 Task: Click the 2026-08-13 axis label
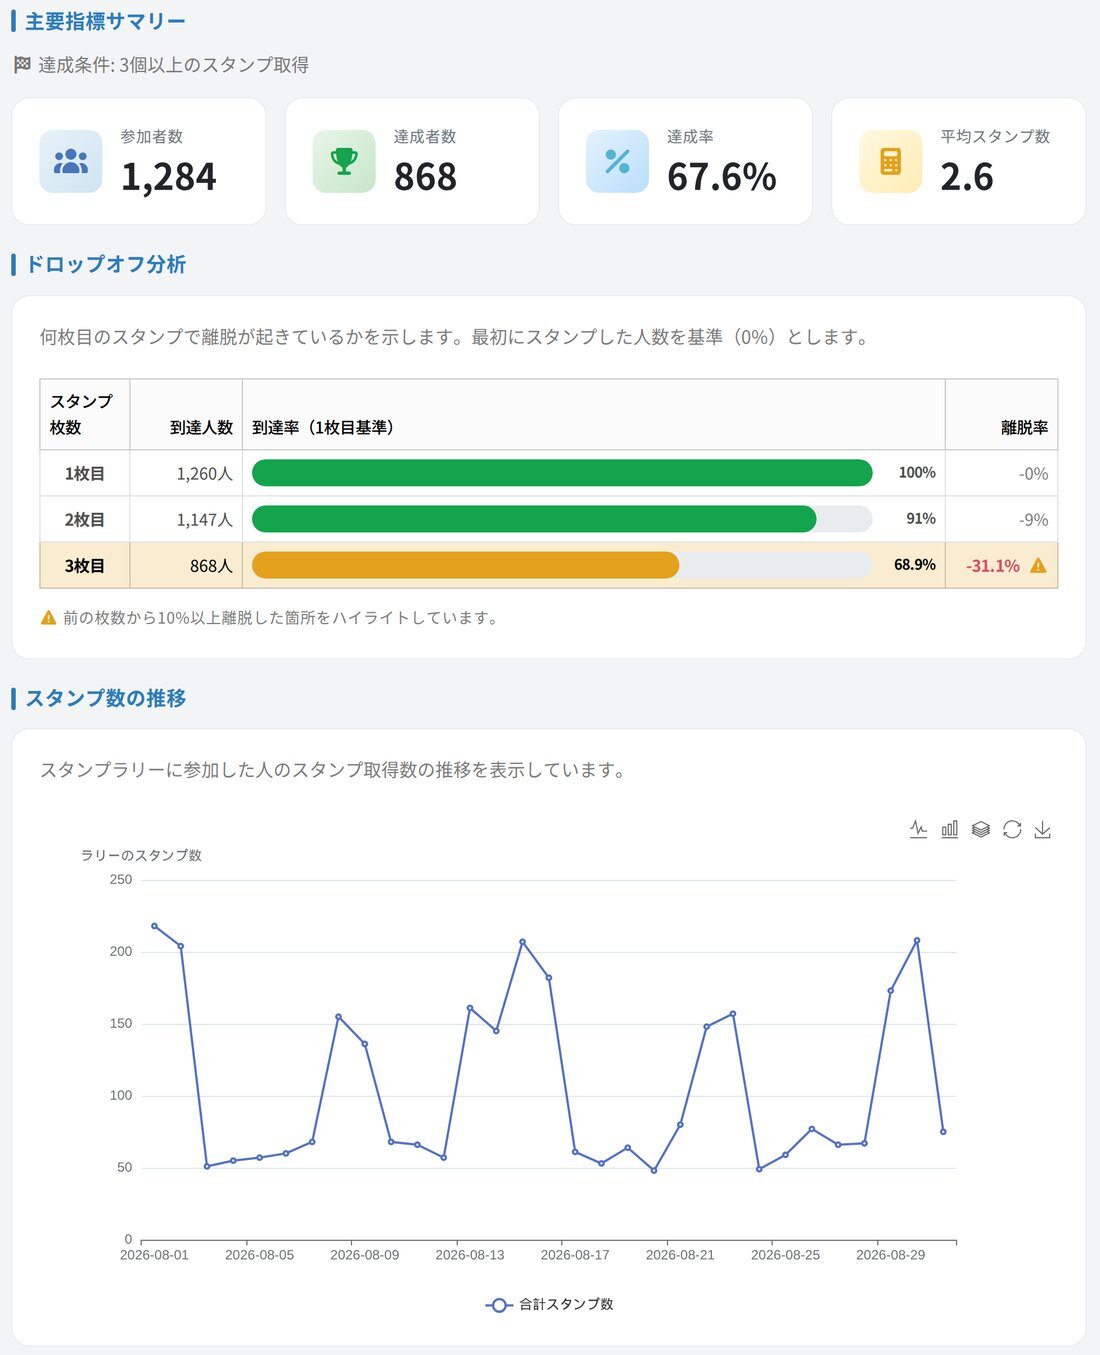(x=470, y=1255)
